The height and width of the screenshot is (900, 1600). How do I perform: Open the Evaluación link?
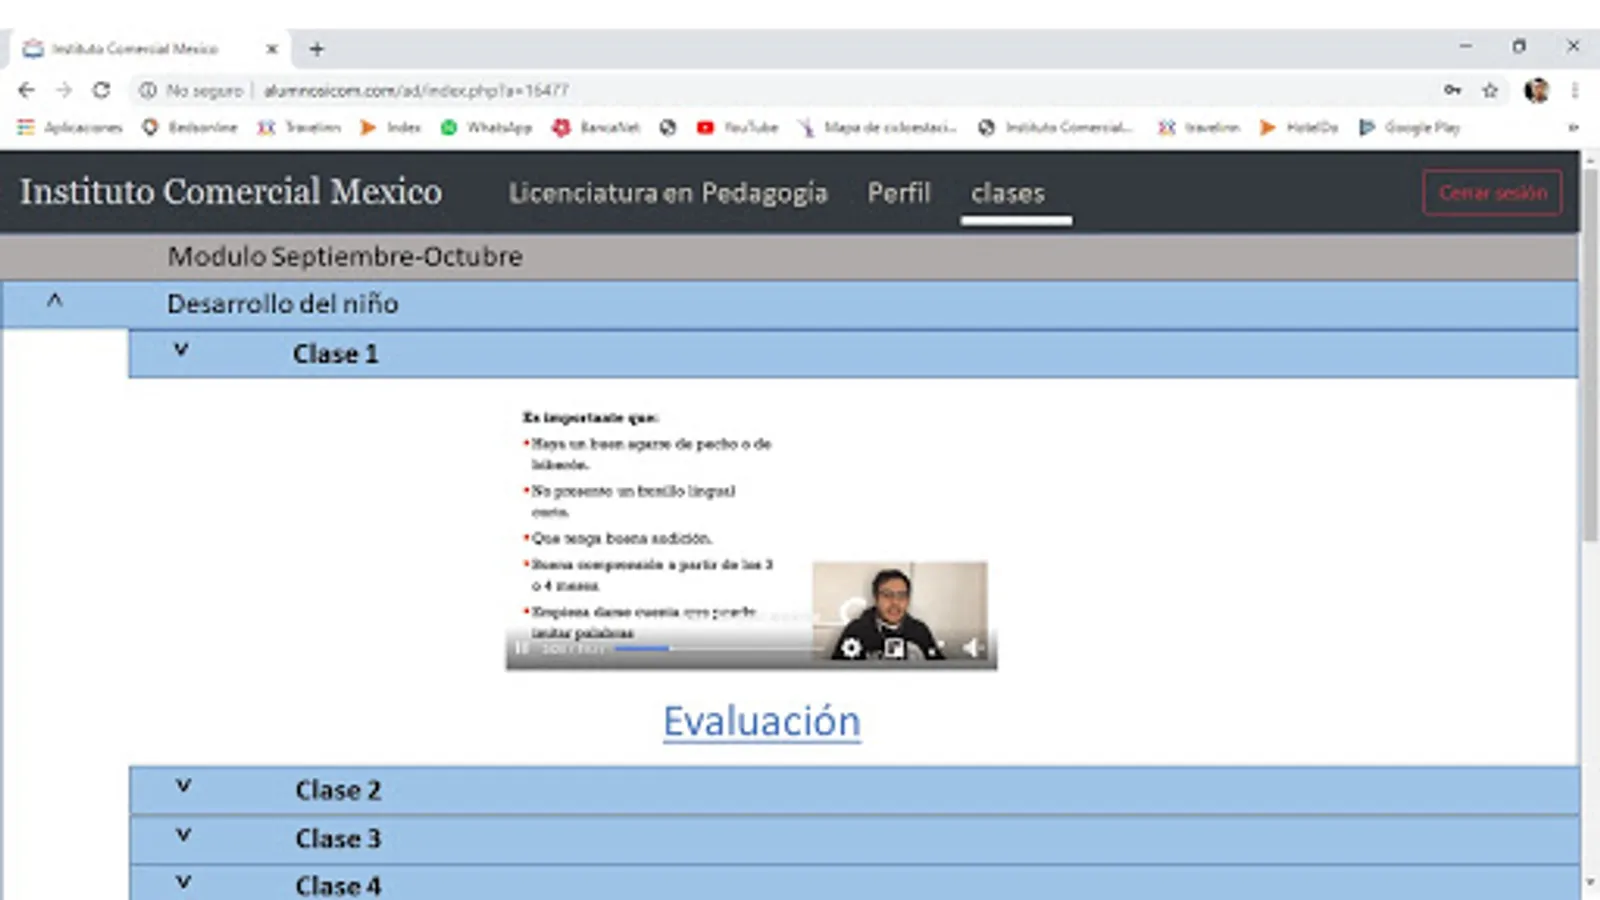pyautogui.click(x=762, y=721)
